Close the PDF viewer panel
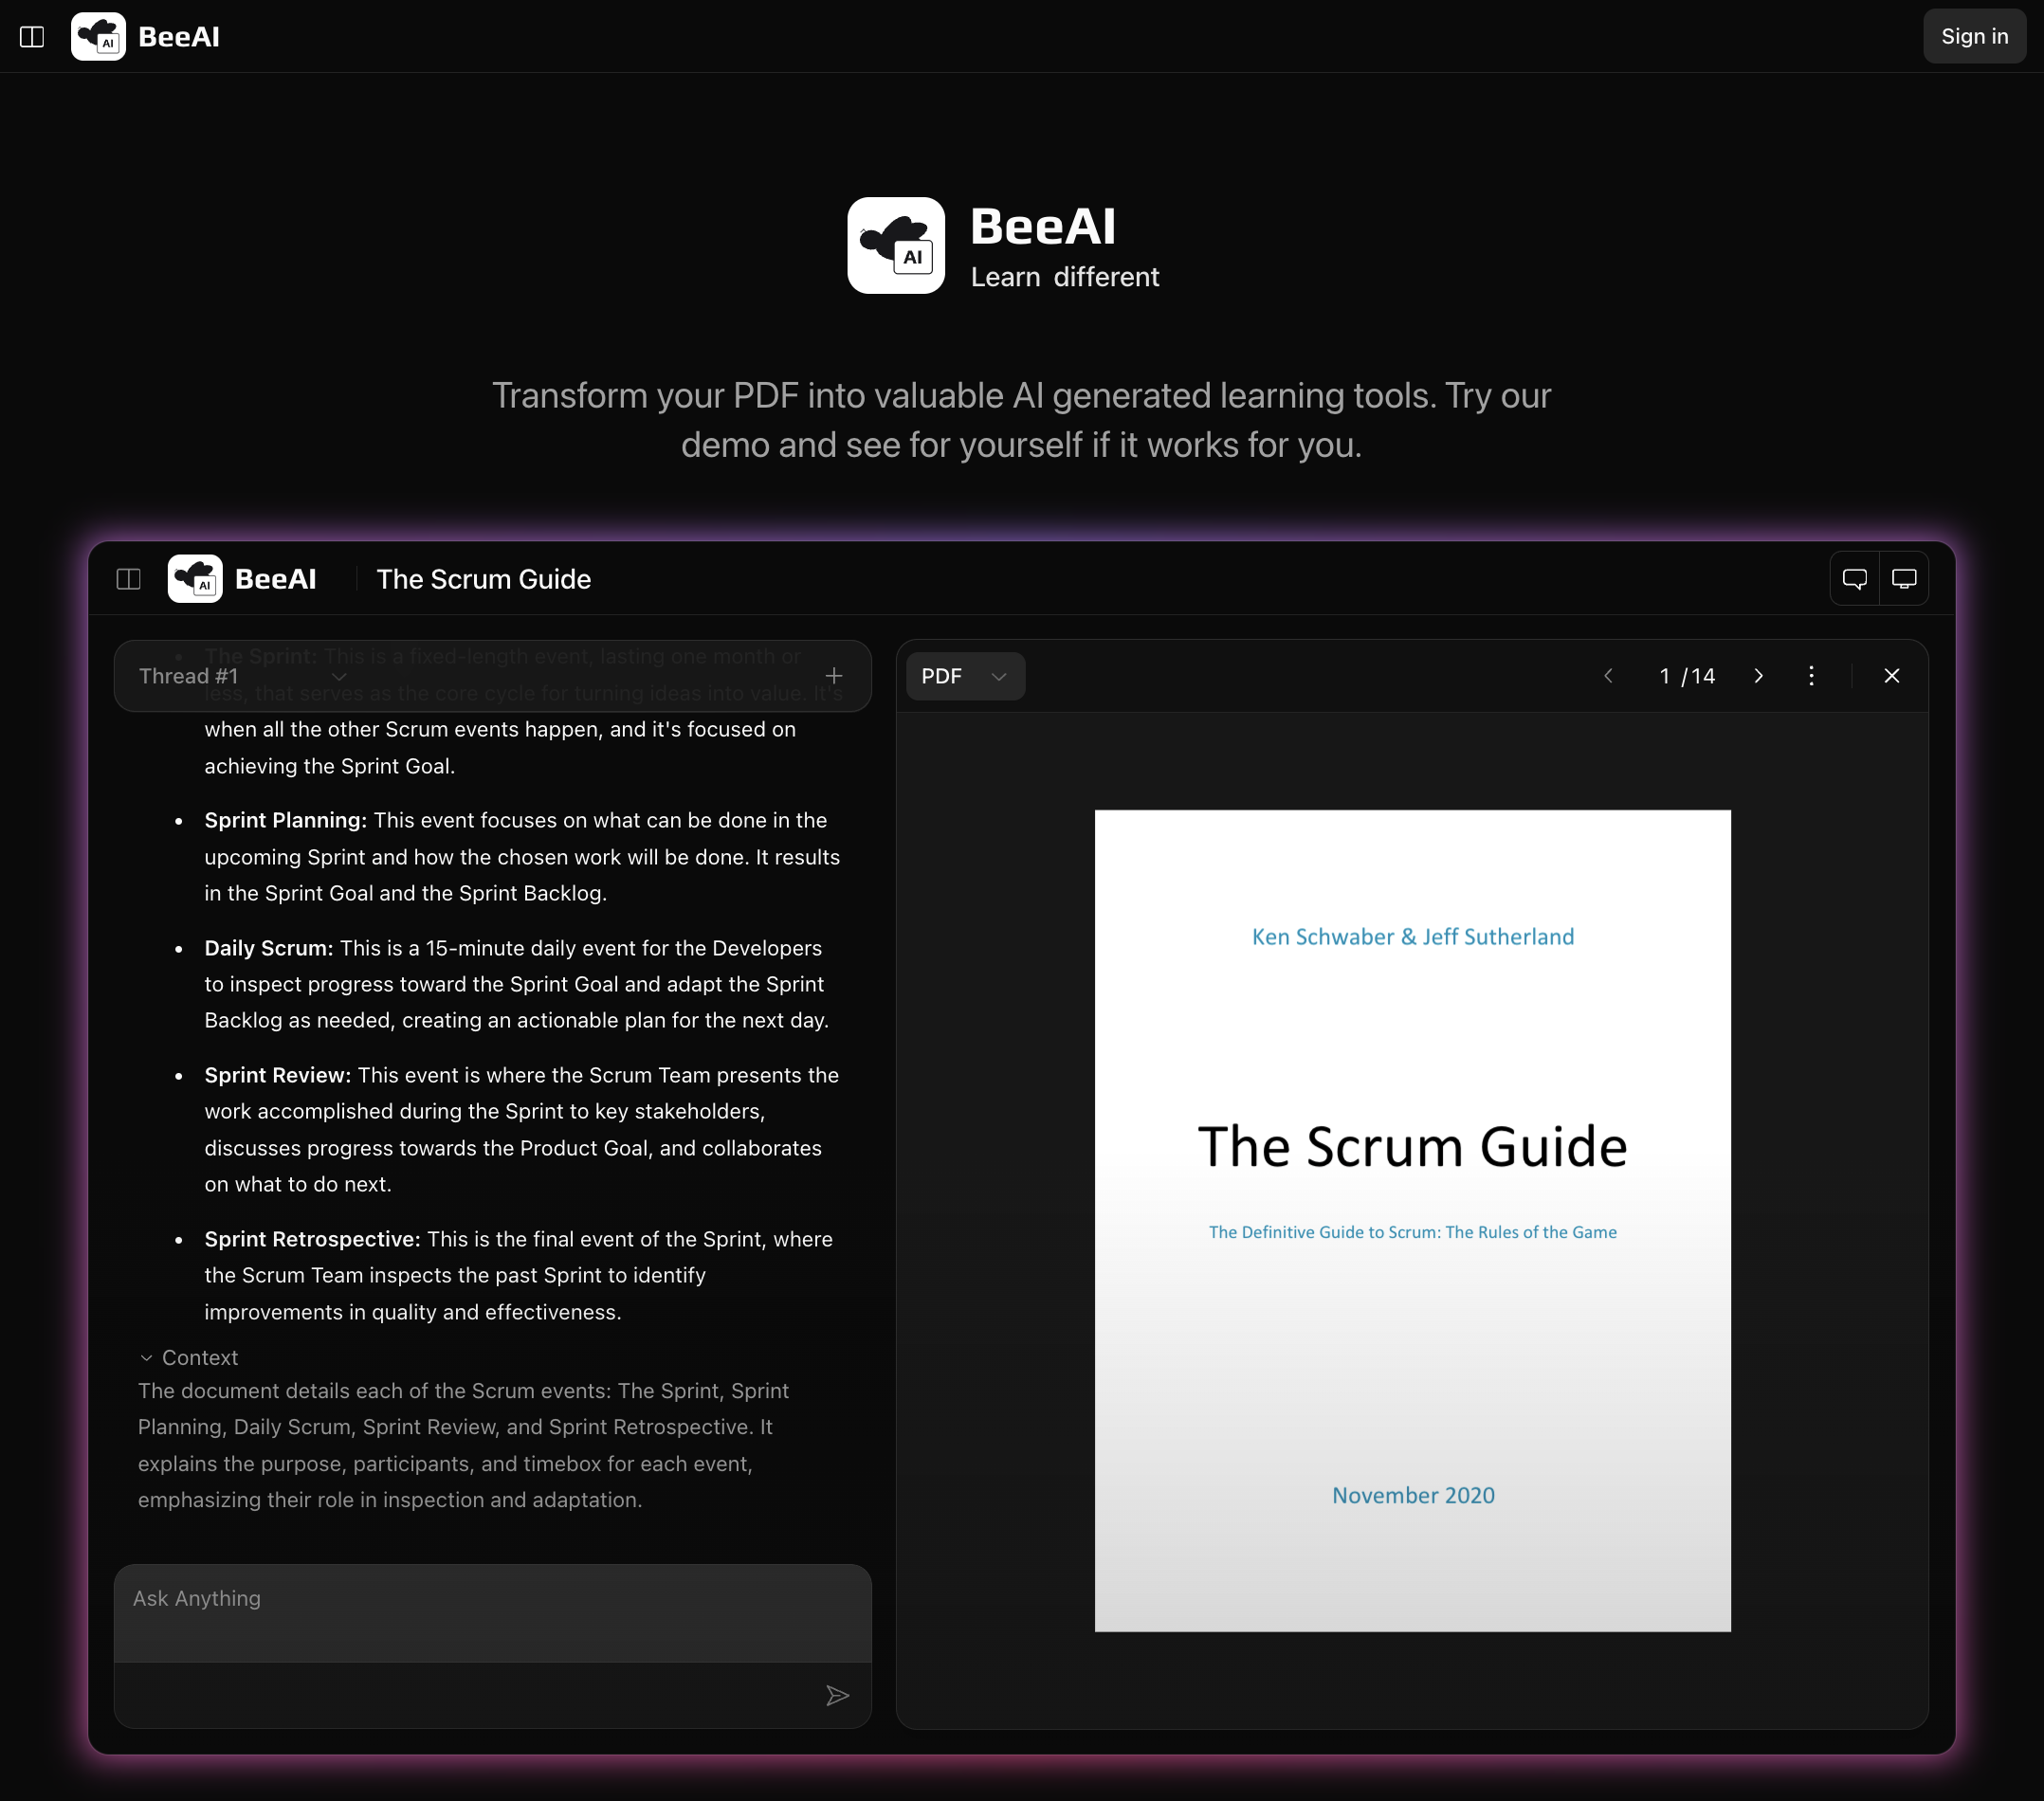The width and height of the screenshot is (2044, 1801). [x=1891, y=676]
